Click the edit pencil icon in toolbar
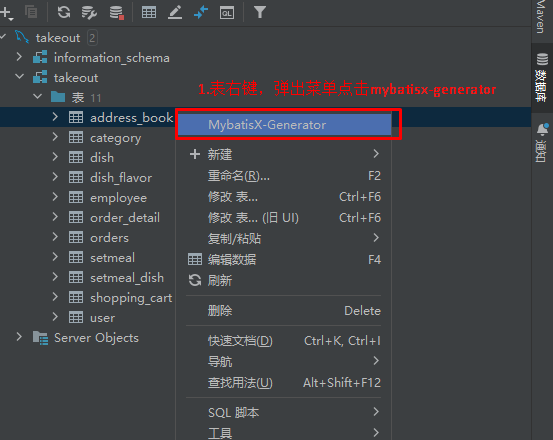 tap(175, 12)
